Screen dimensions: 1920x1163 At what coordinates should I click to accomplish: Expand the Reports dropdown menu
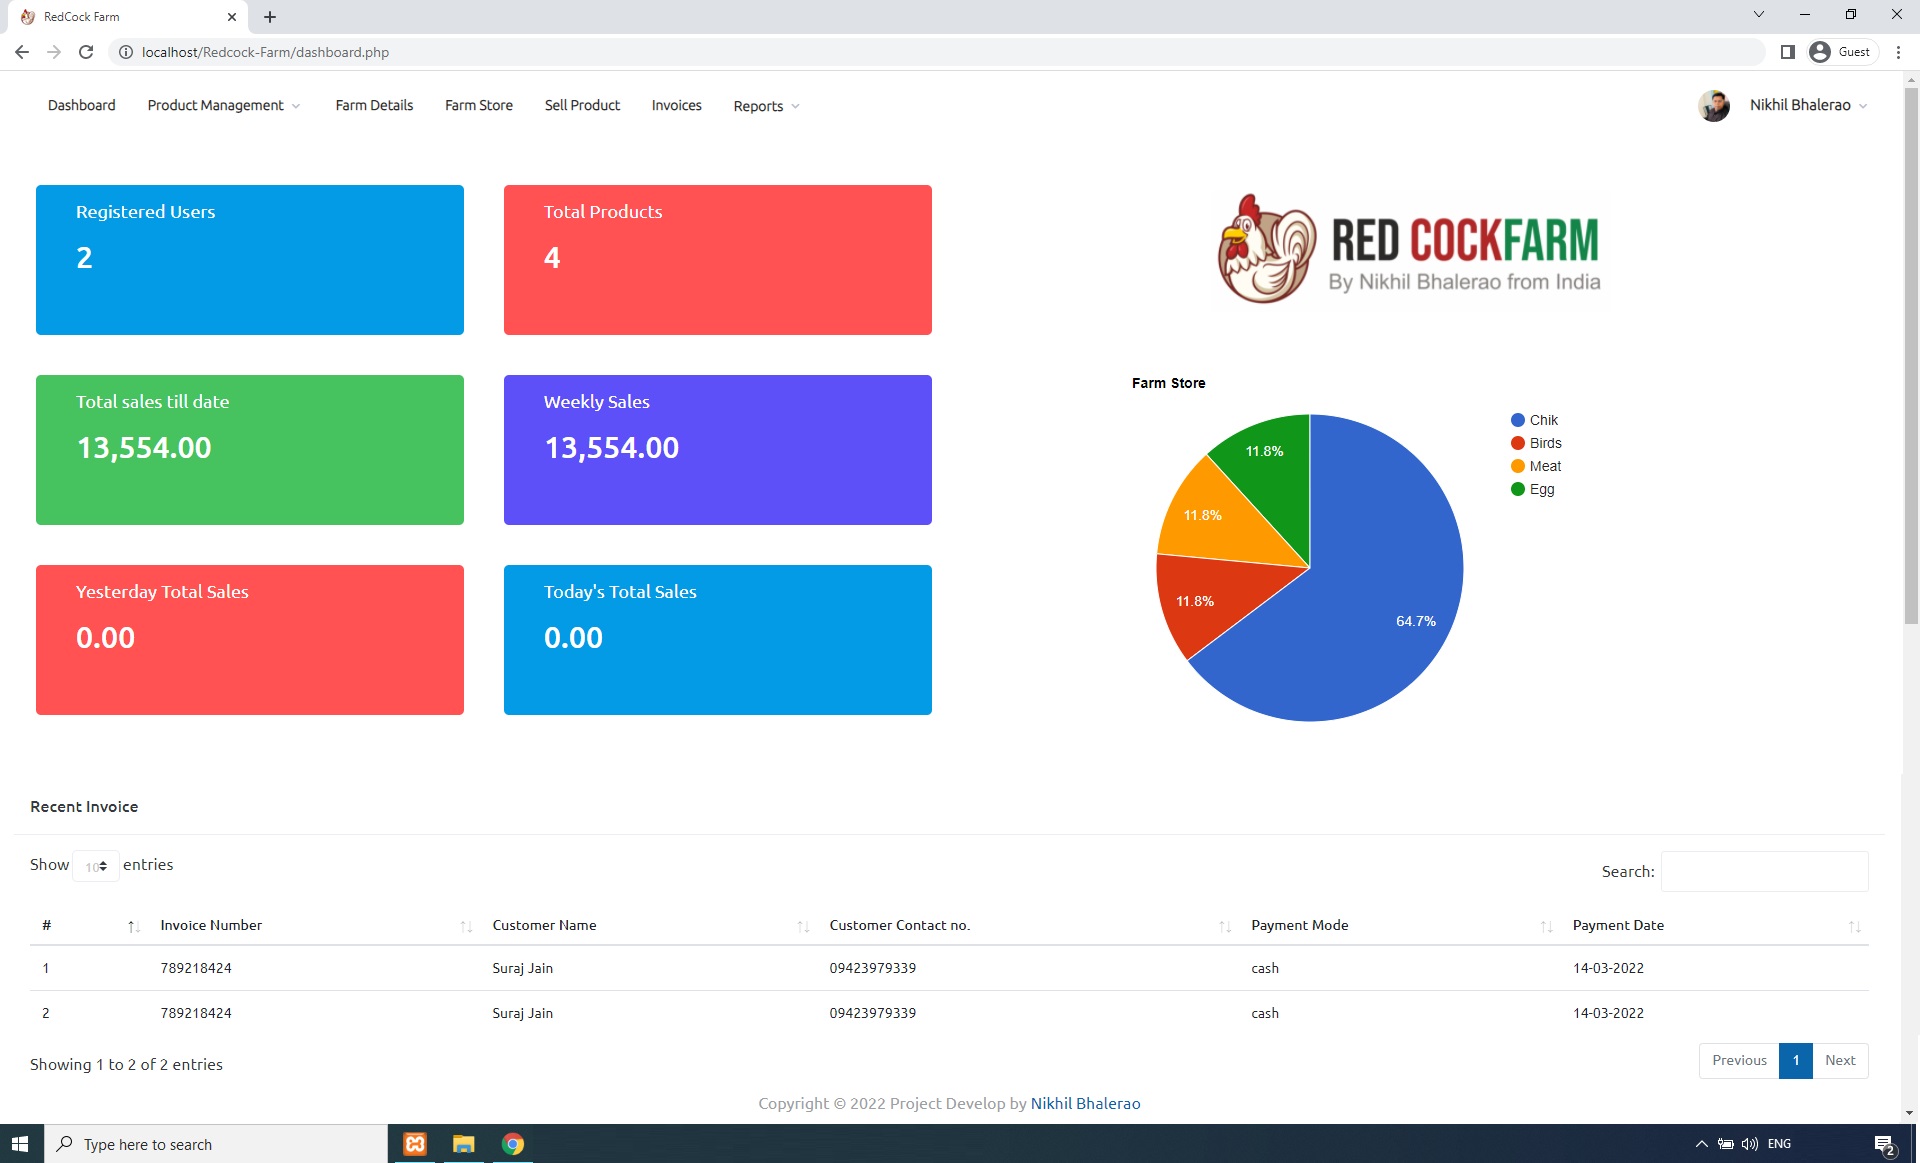click(767, 106)
